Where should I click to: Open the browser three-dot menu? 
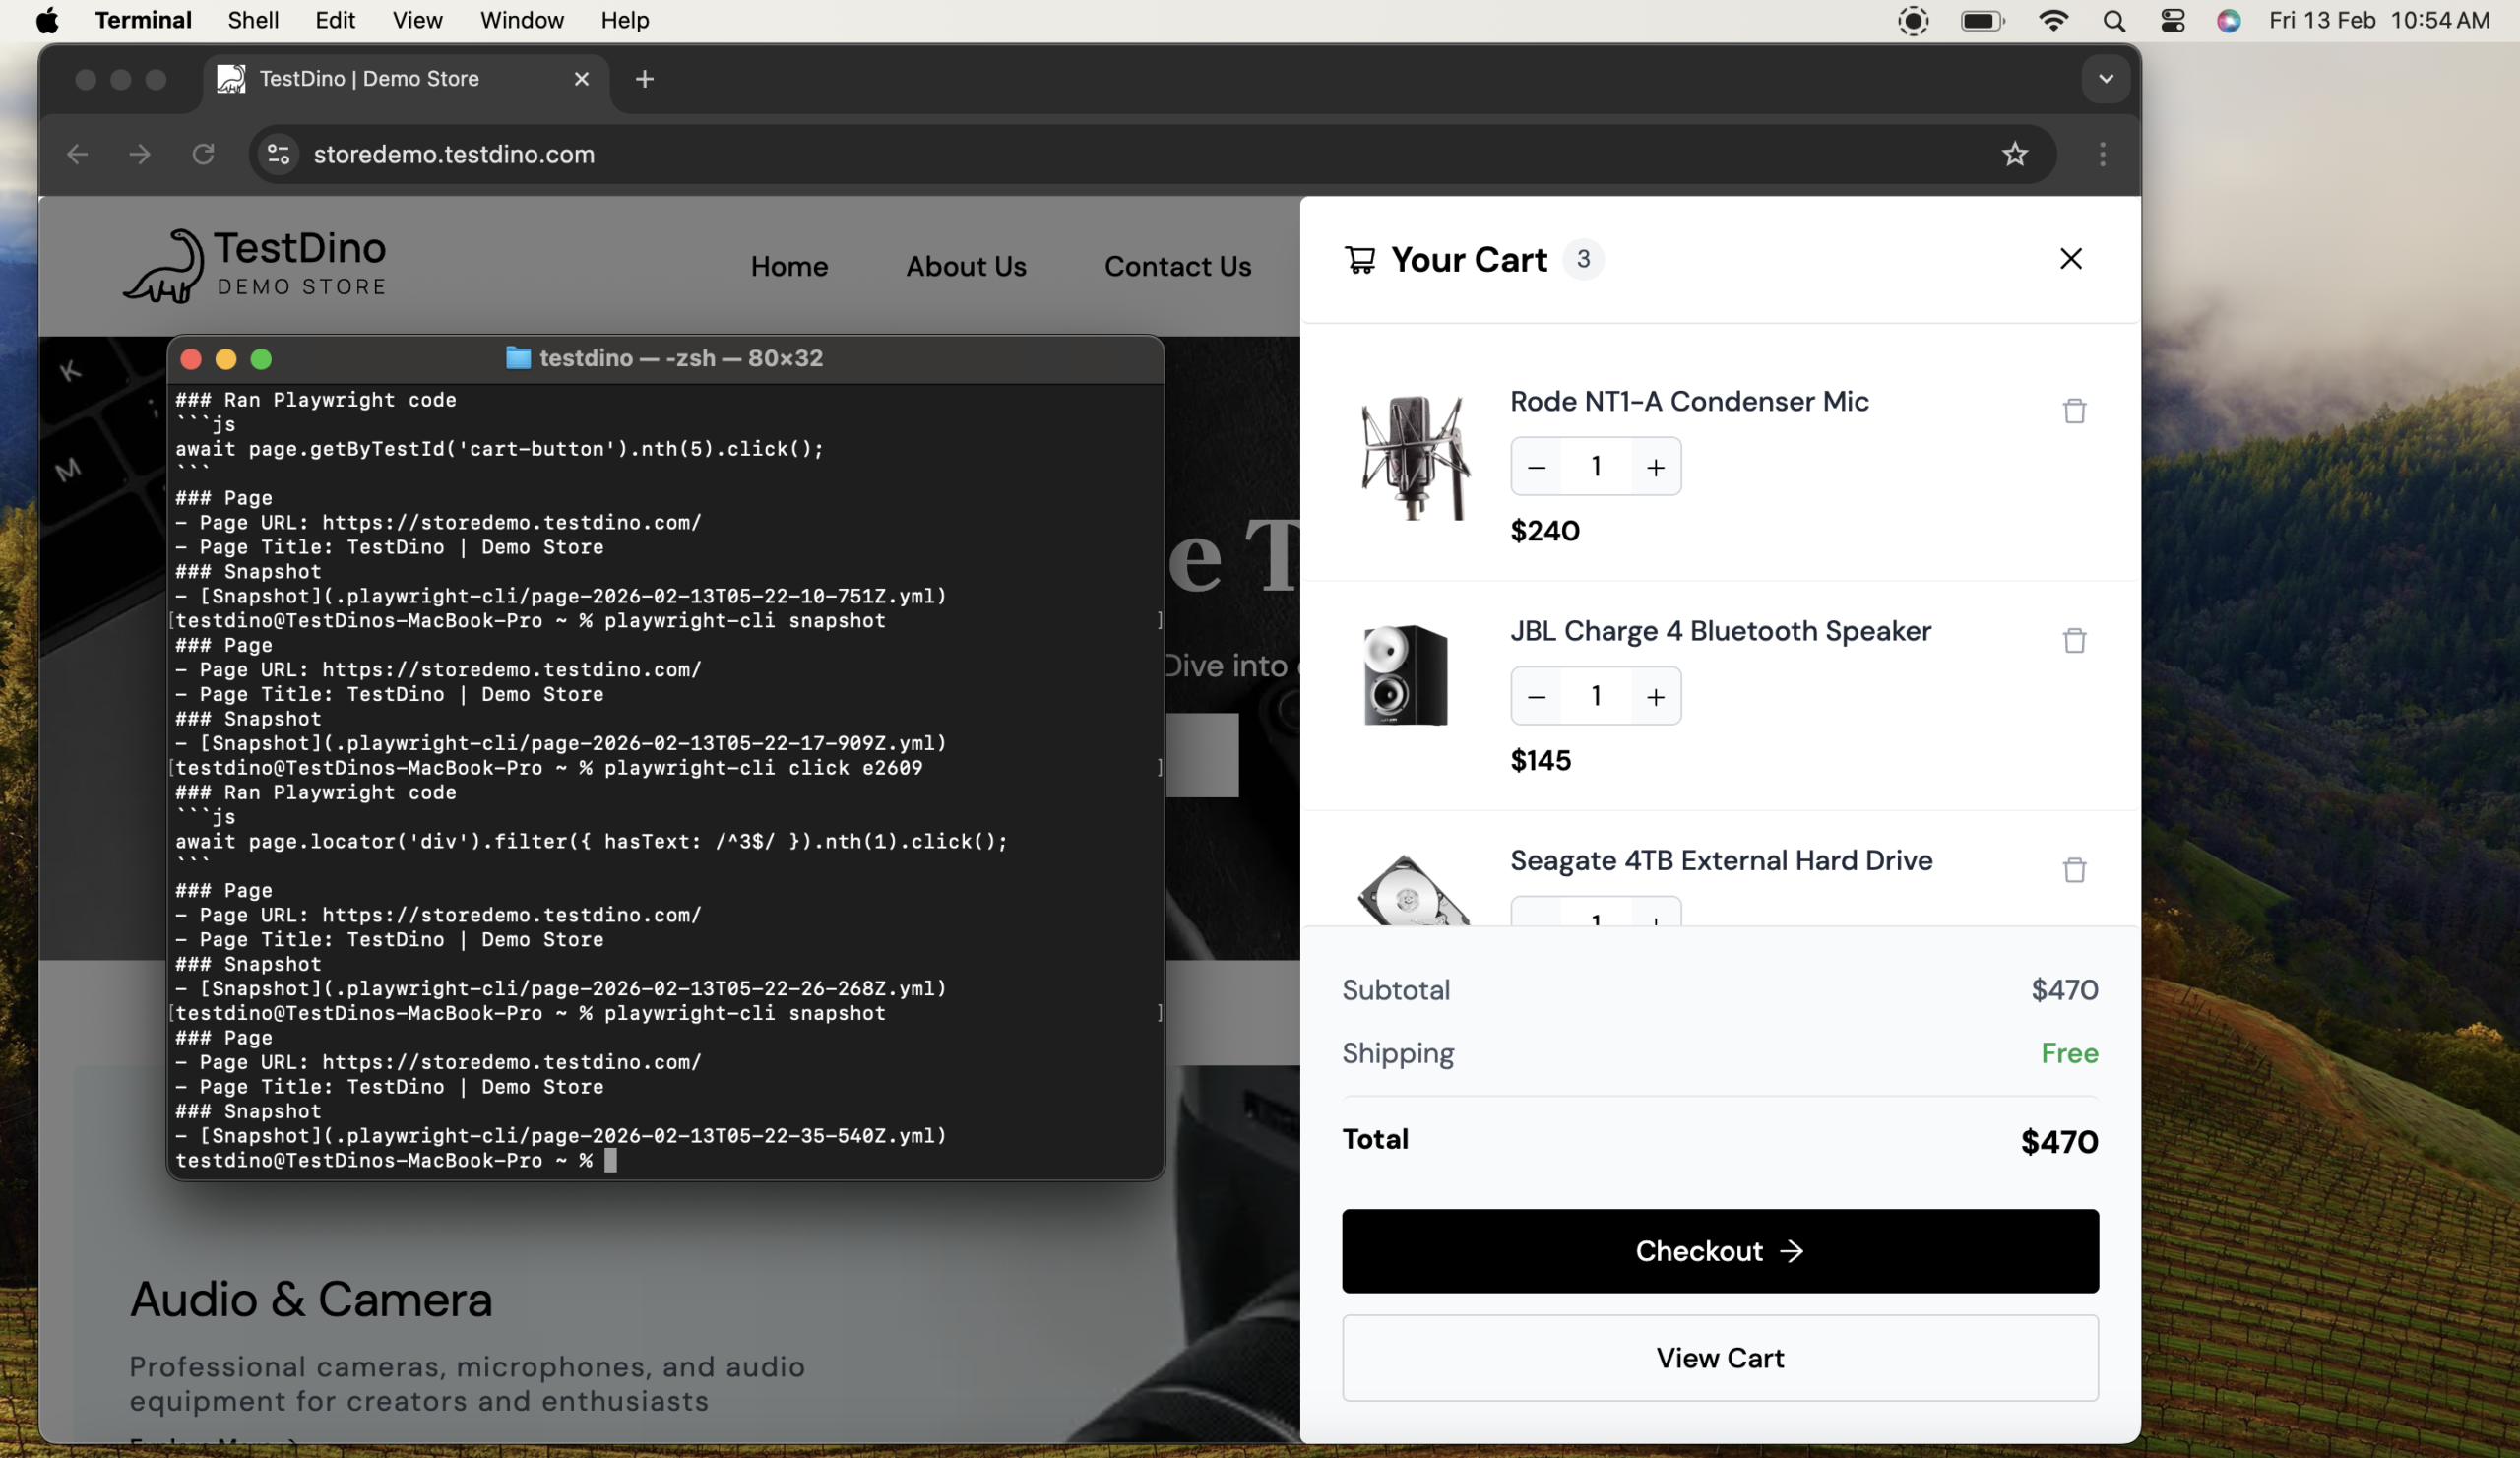tap(2102, 154)
